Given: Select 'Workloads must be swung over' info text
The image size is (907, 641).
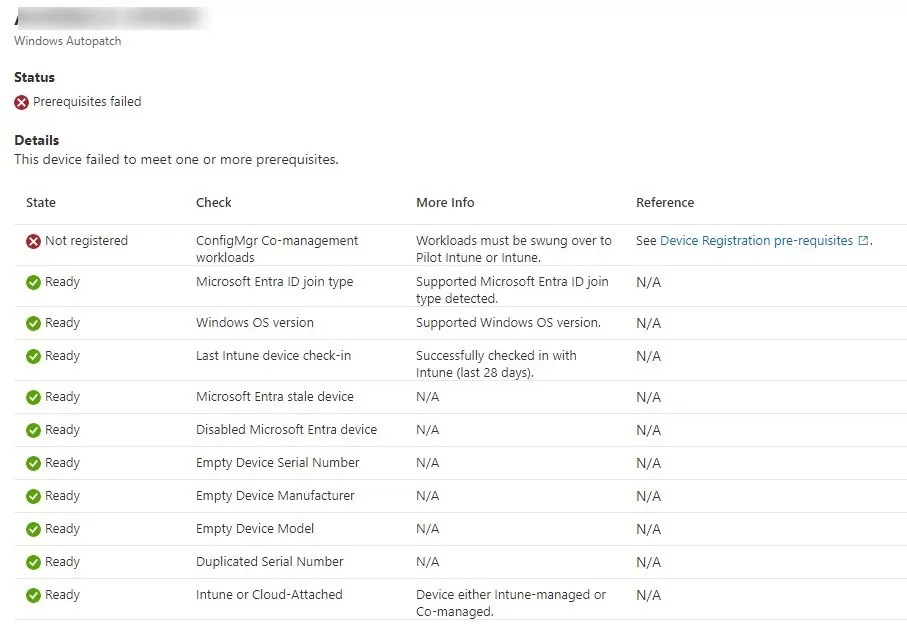Looking at the screenshot, I should 514,249.
